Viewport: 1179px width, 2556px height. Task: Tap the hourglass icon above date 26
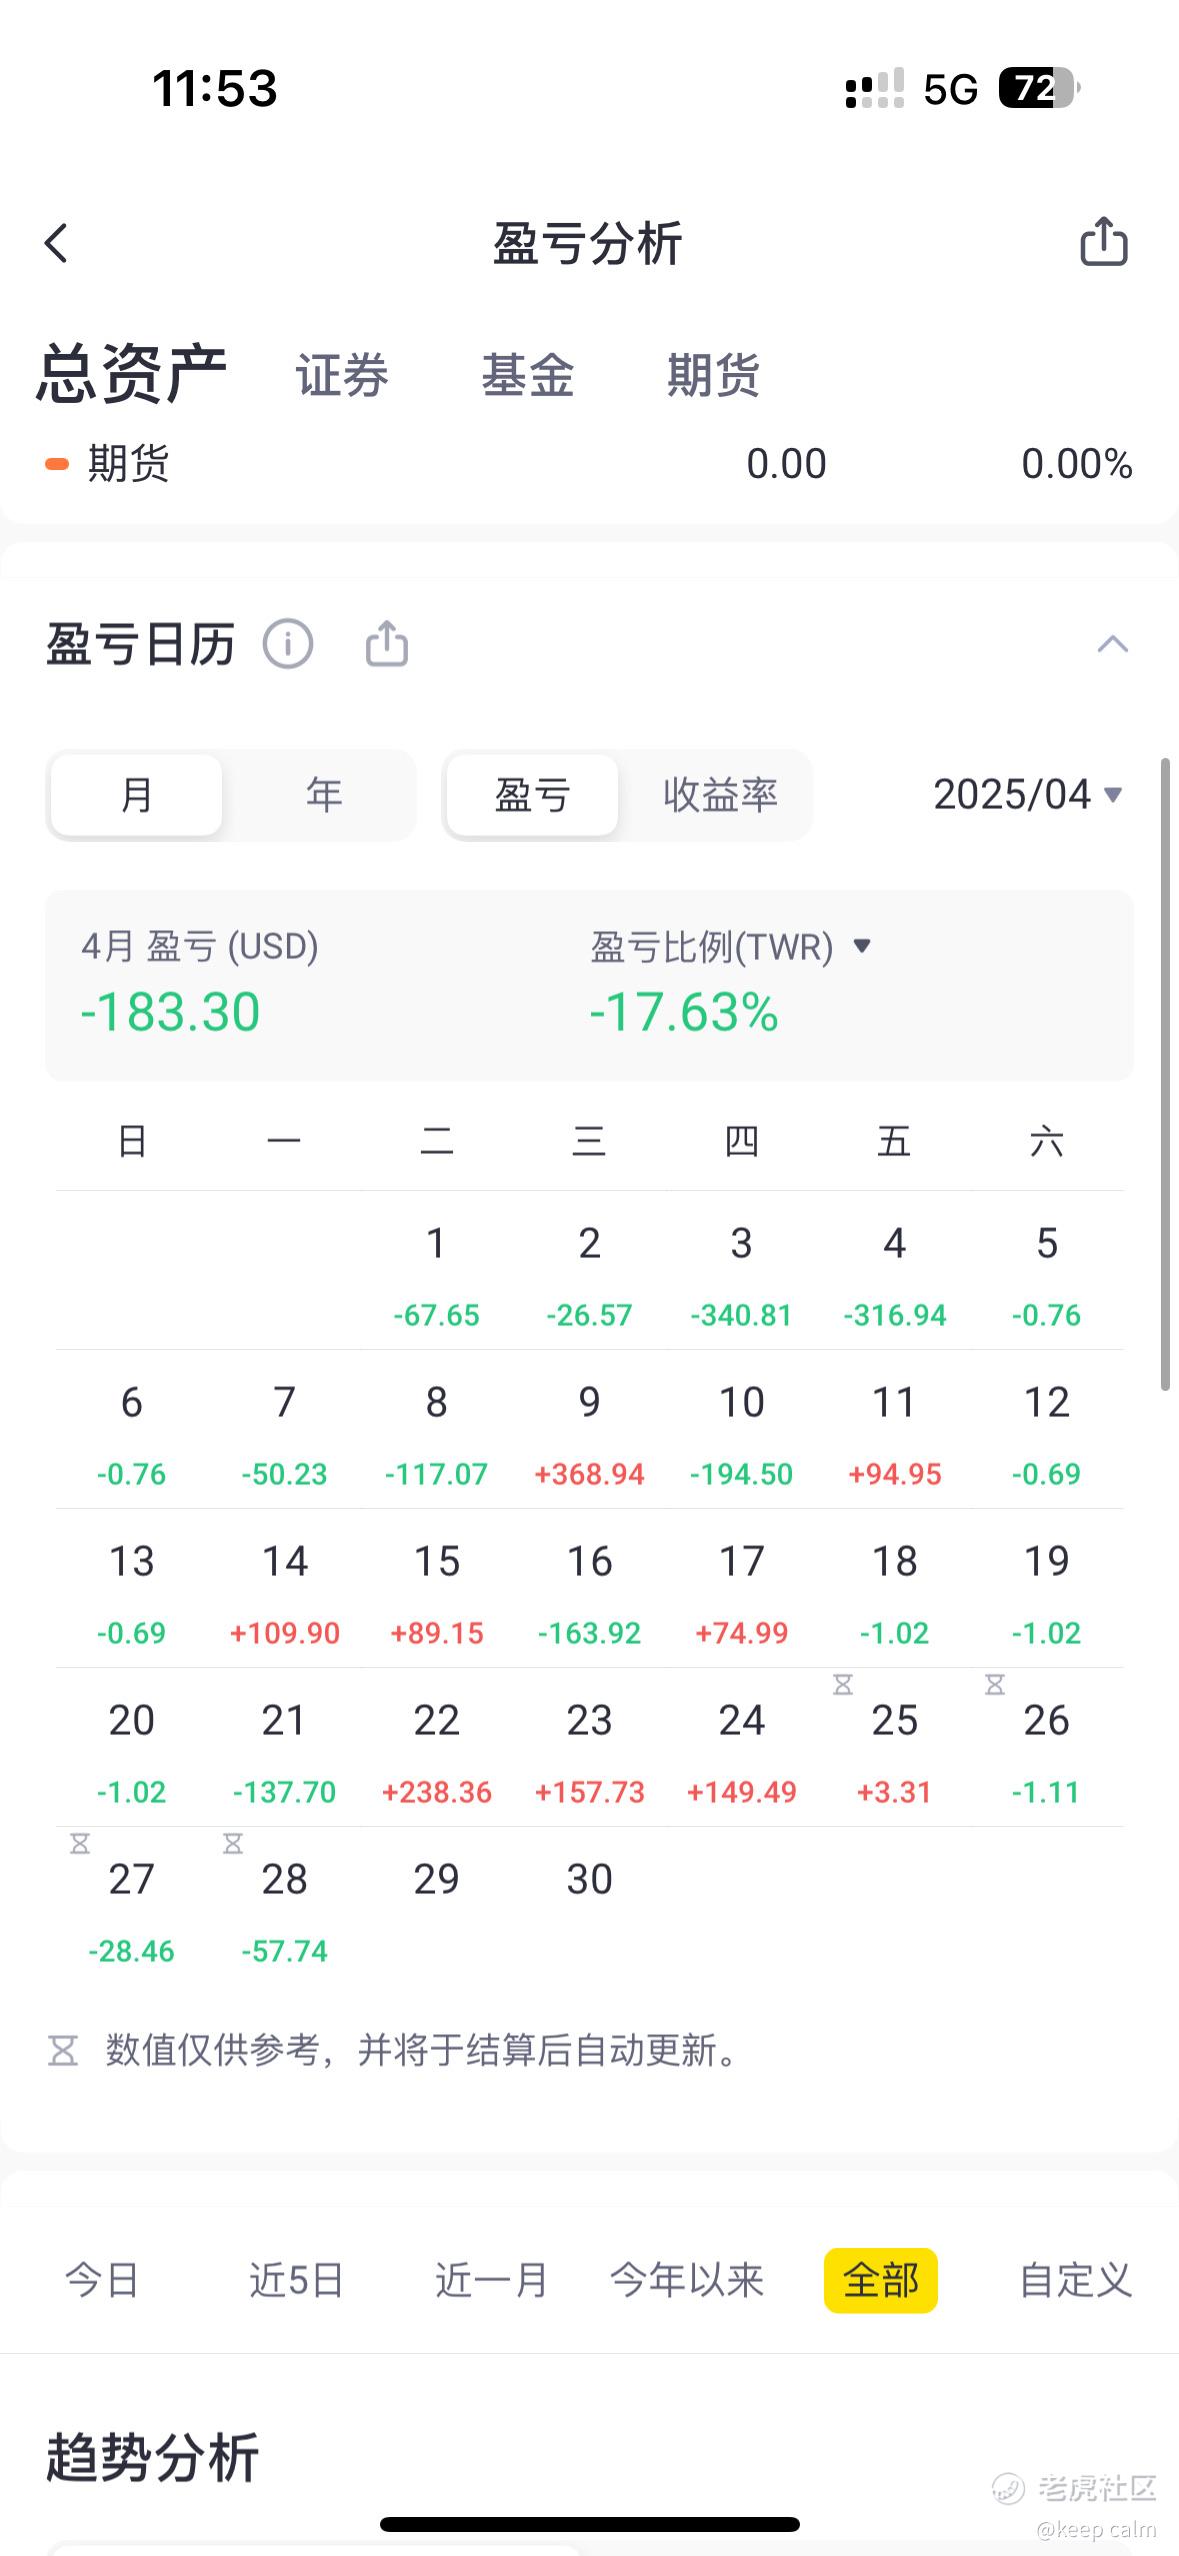[994, 1685]
